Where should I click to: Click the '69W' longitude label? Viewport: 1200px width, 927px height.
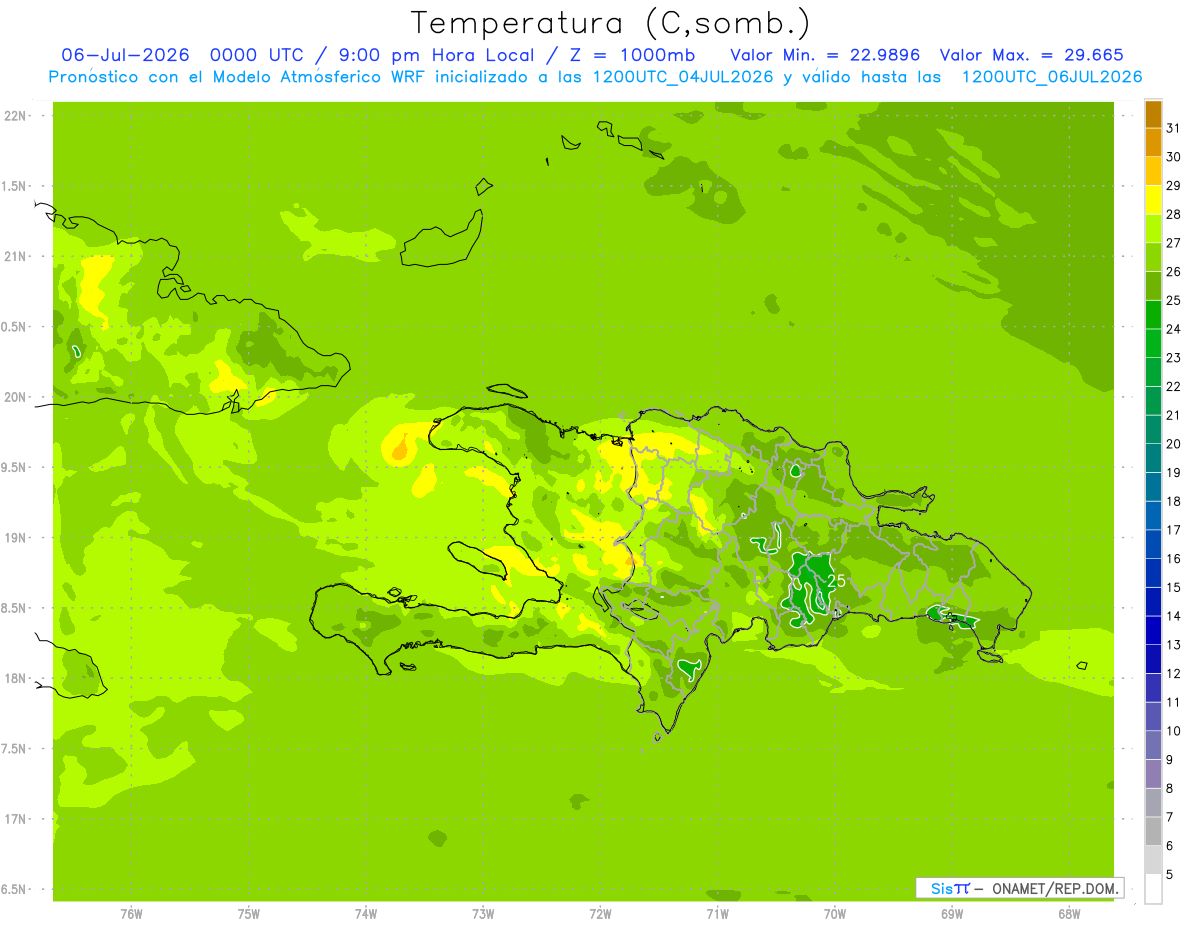click(952, 913)
